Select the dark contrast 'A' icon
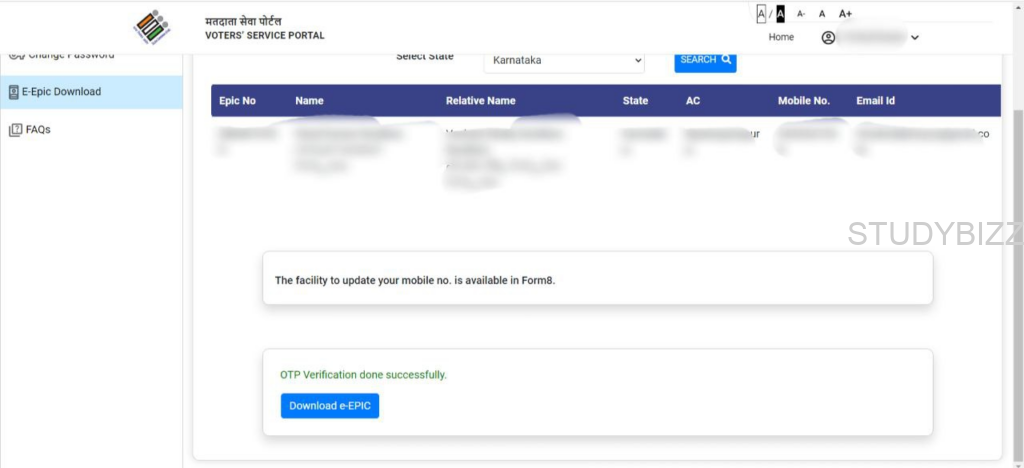 [780, 14]
